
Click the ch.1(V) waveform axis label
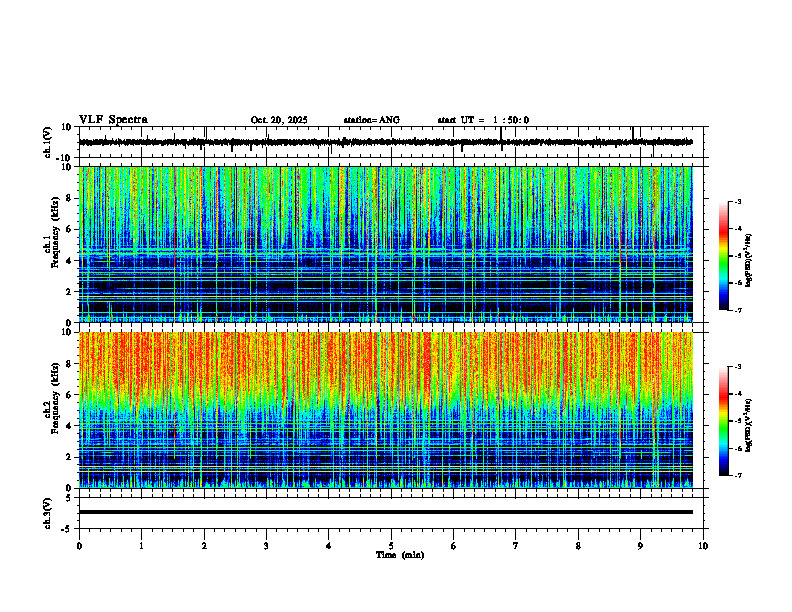[47, 142]
